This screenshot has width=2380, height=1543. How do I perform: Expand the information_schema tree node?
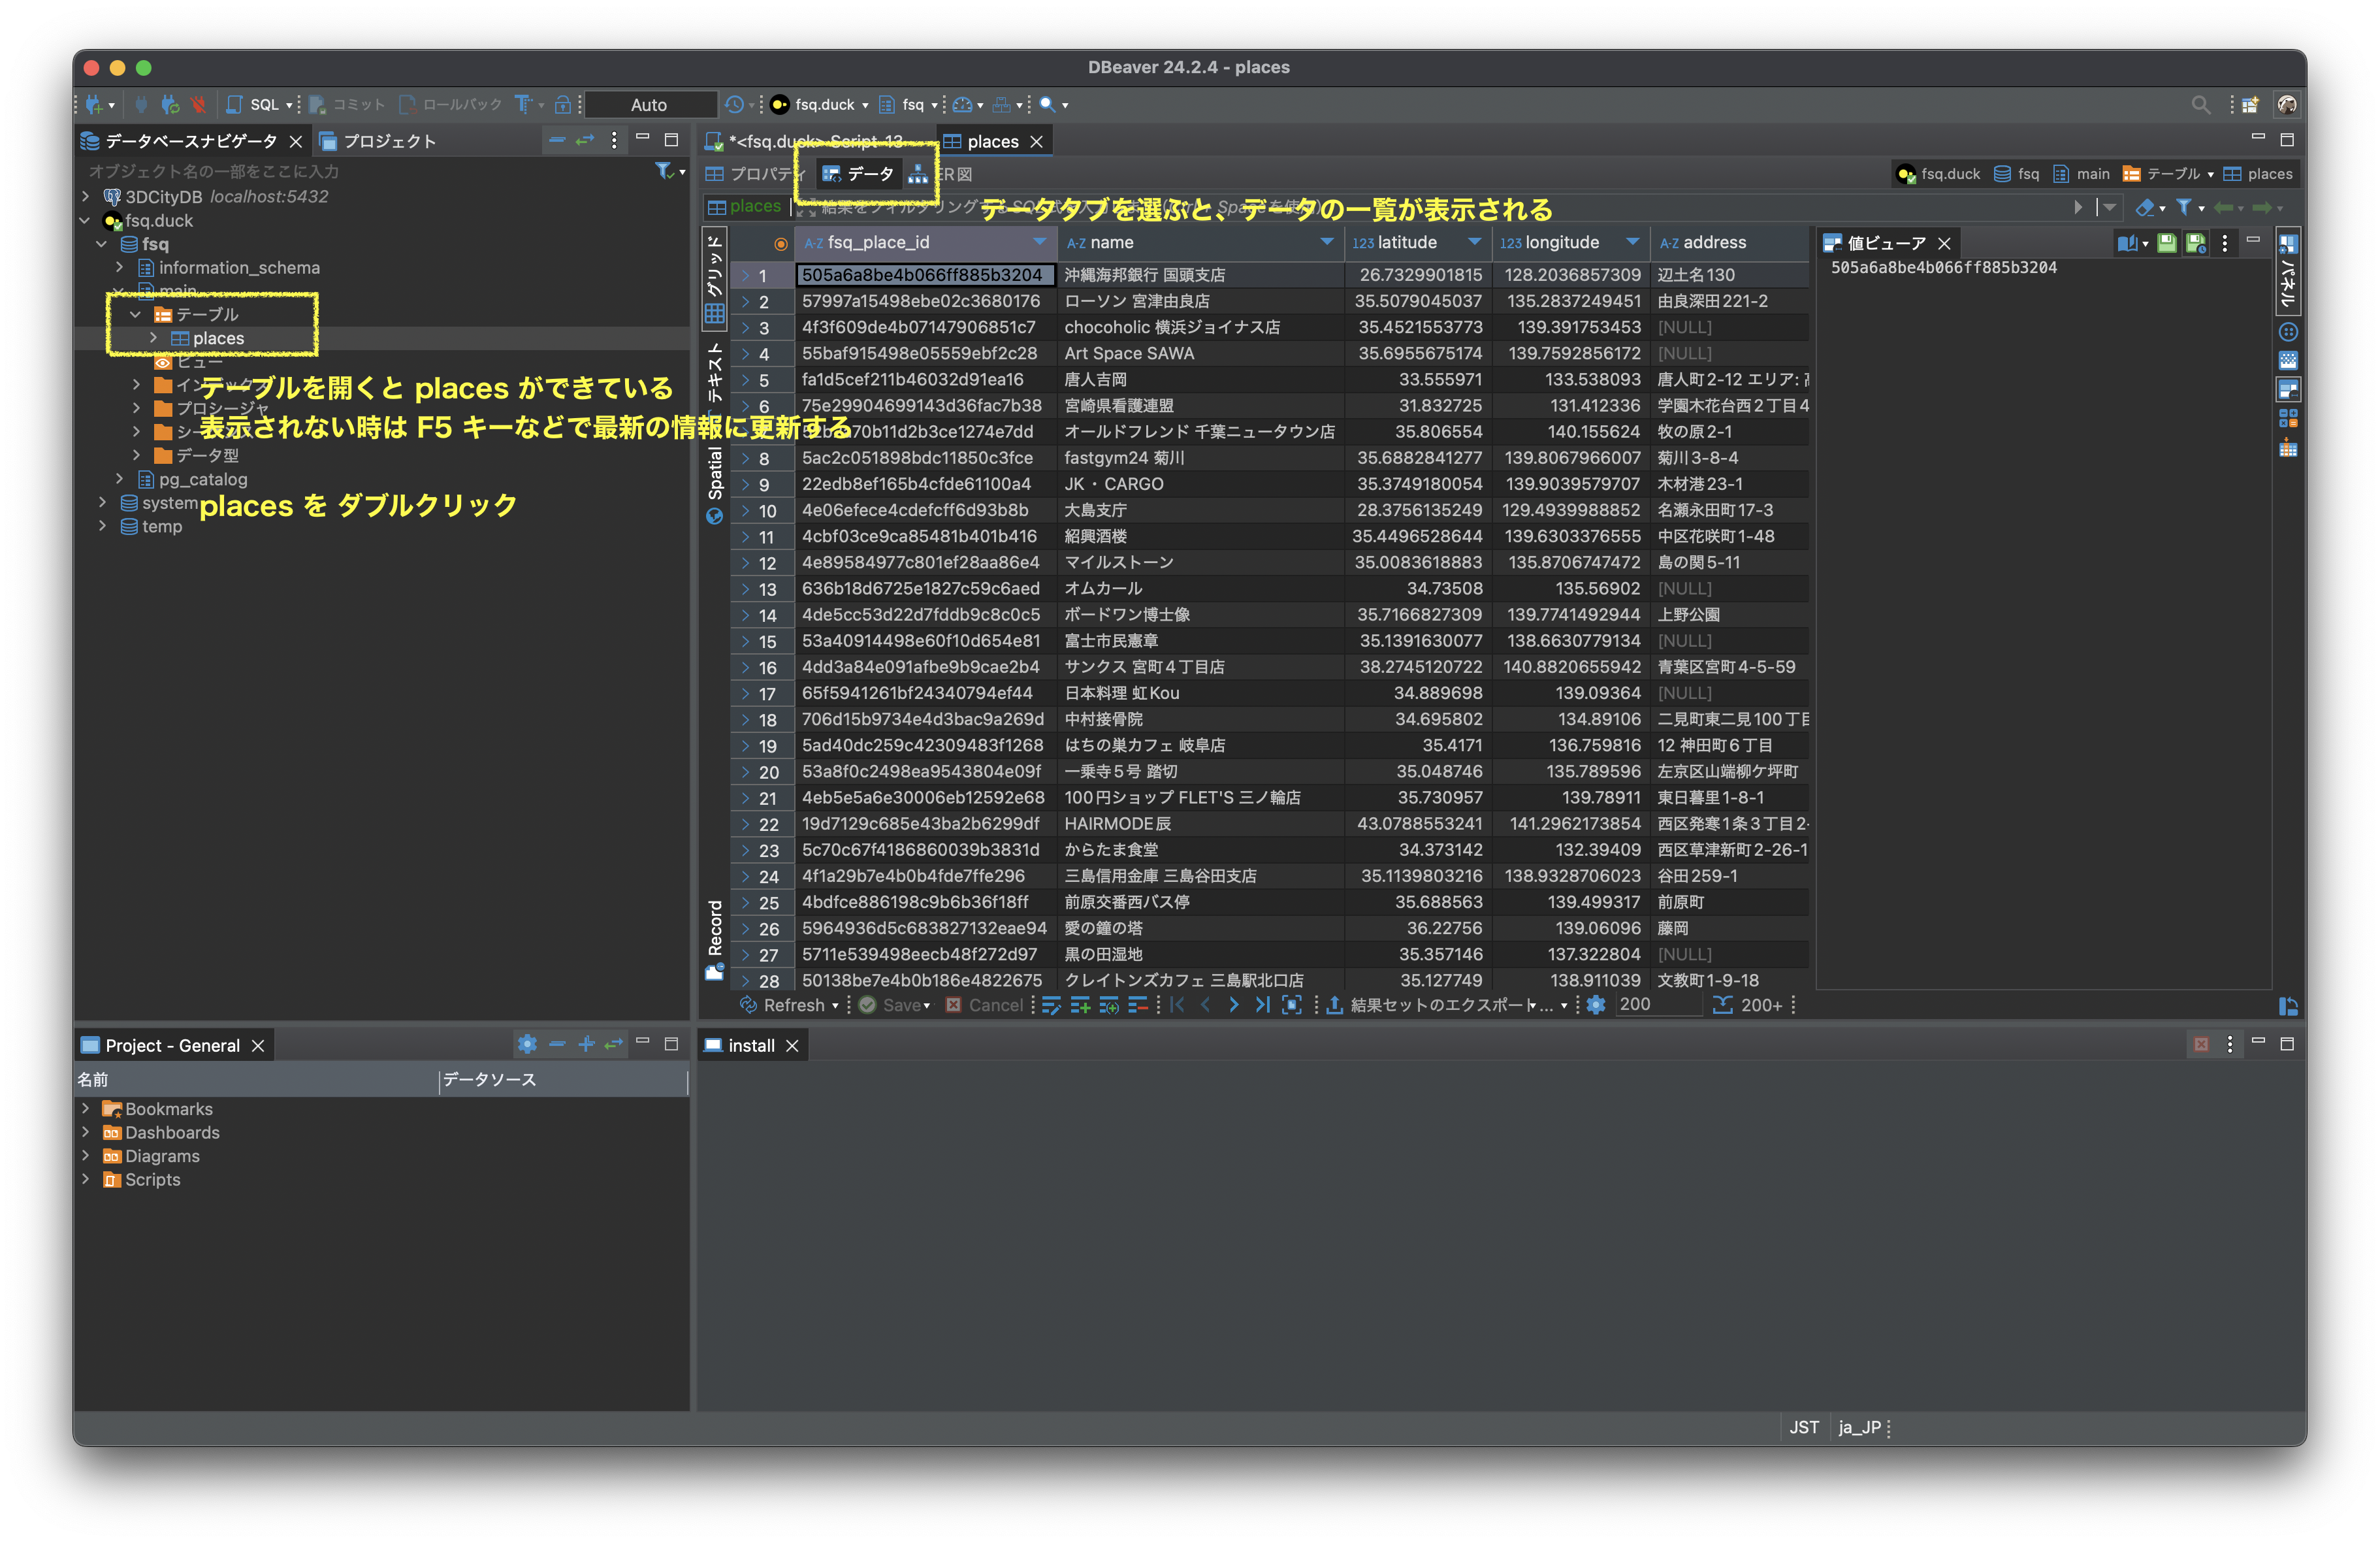(x=119, y=267)
